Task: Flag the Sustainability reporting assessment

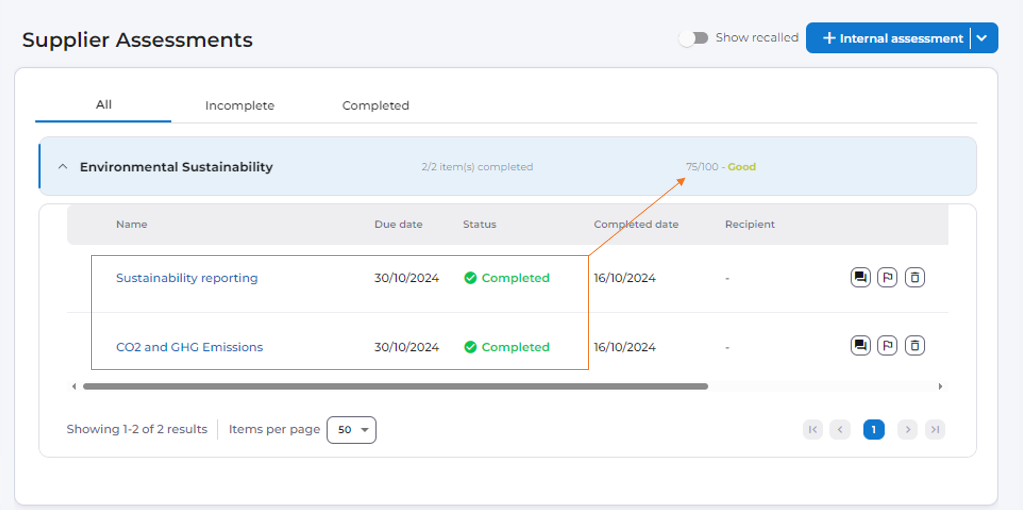Action: (x=887, y=278)
